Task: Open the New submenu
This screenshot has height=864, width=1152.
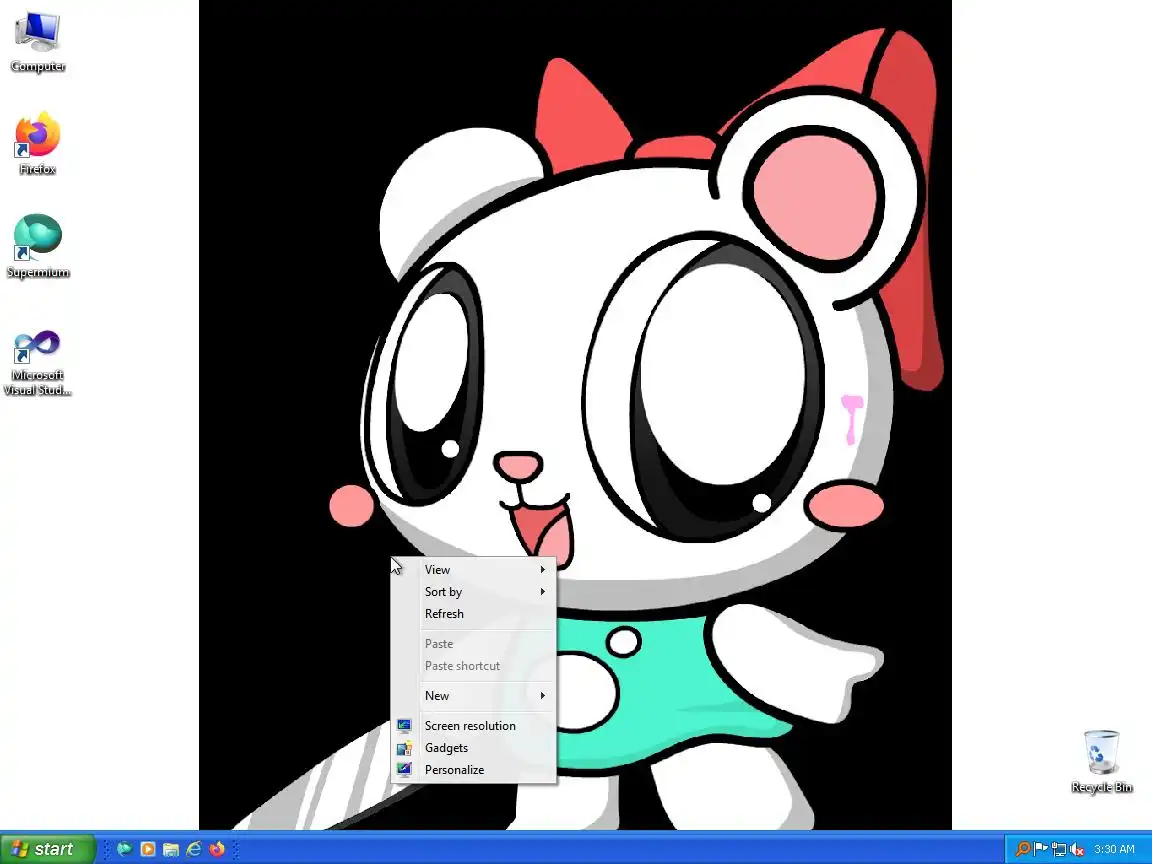Action: [x=473, y=696]
